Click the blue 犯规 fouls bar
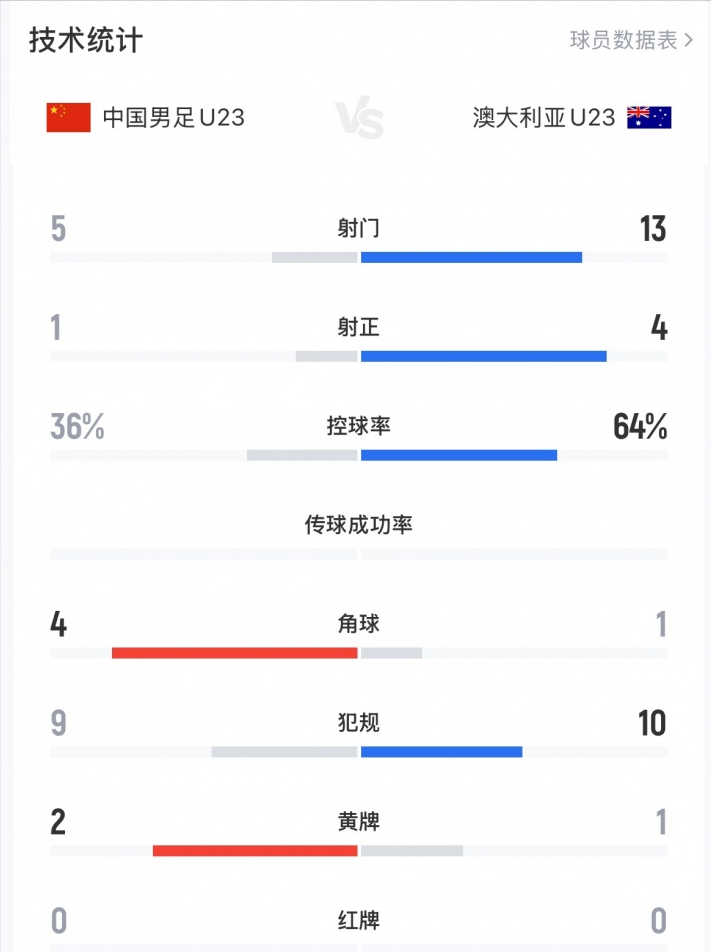 [441, 752]
